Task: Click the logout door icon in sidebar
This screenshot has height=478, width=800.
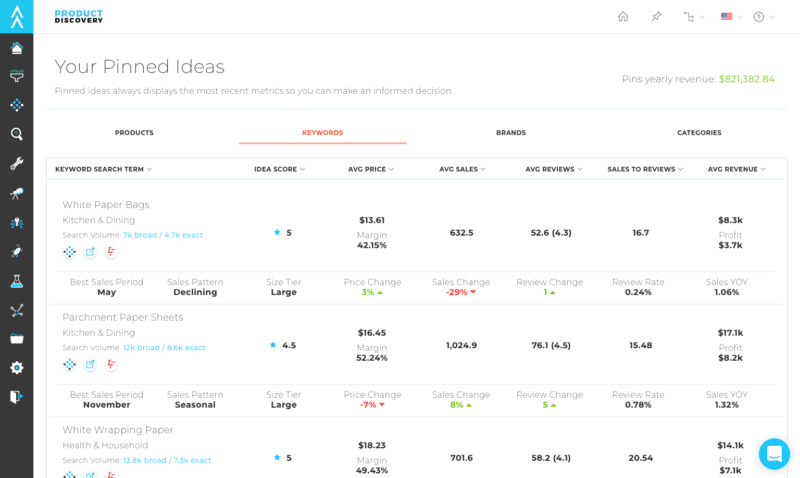Action: (x=17, y=397)
